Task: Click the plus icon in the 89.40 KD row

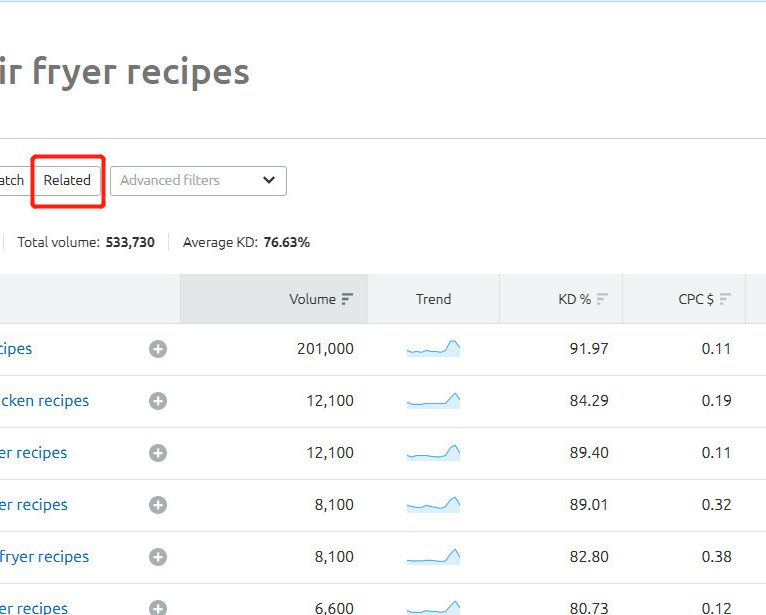Action: coord(158,453)
